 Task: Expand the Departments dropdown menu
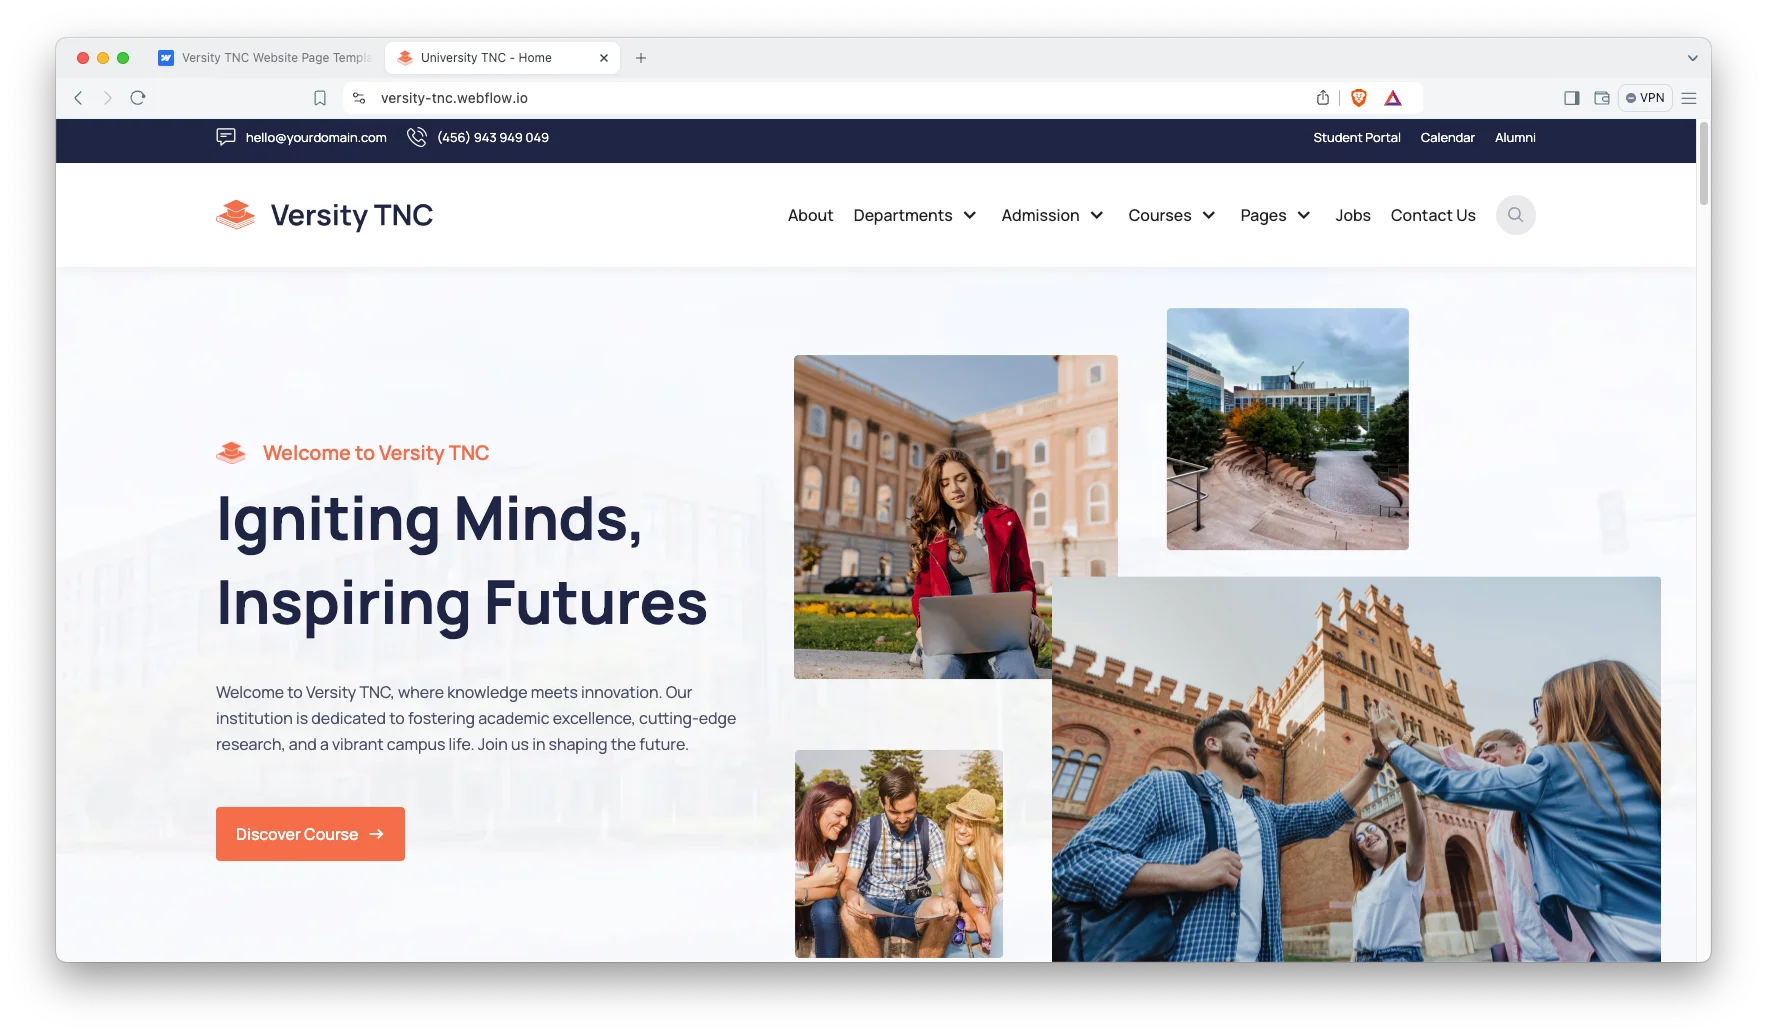915,215
